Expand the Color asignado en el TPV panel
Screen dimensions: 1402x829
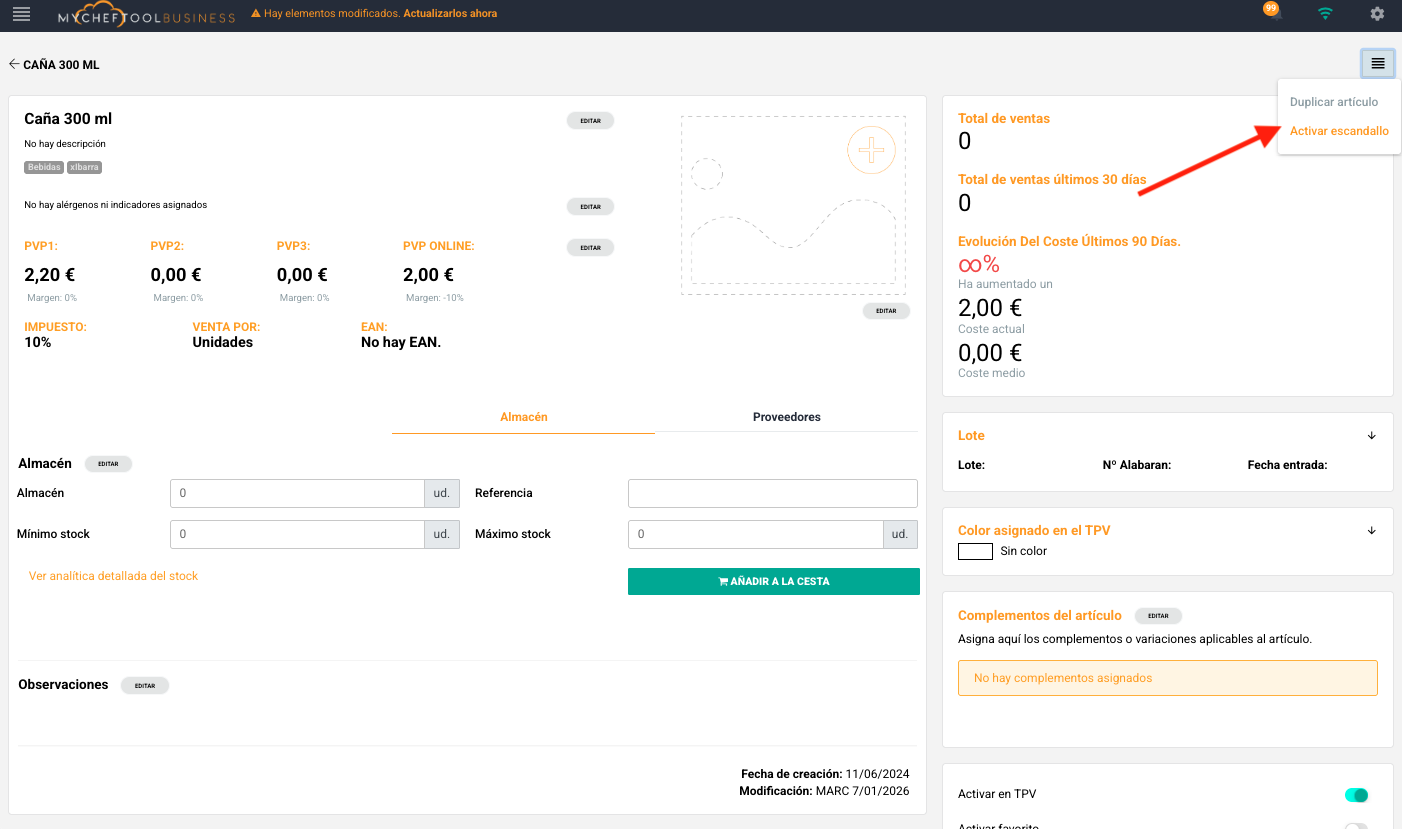[x=1371, y=531]
